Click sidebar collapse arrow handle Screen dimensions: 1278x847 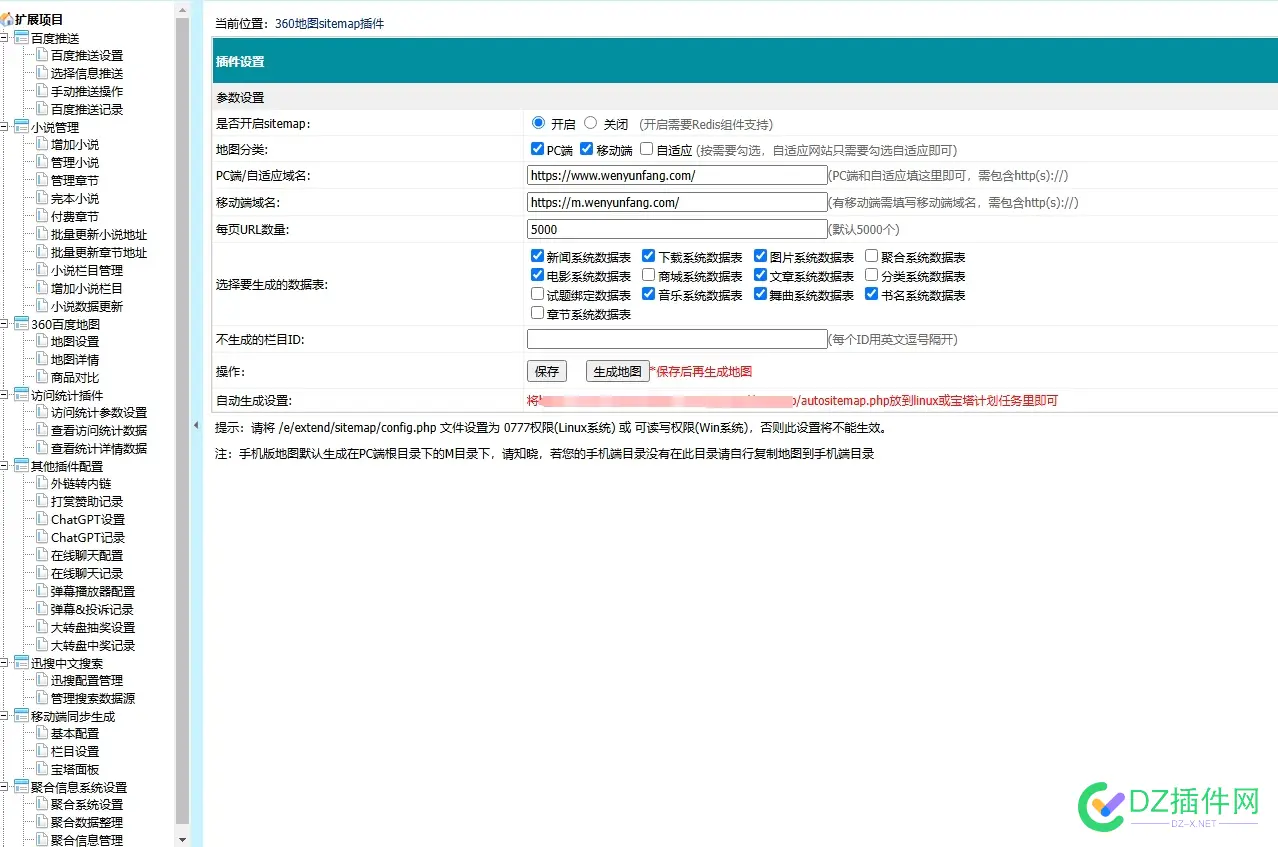tap(196, 425)
